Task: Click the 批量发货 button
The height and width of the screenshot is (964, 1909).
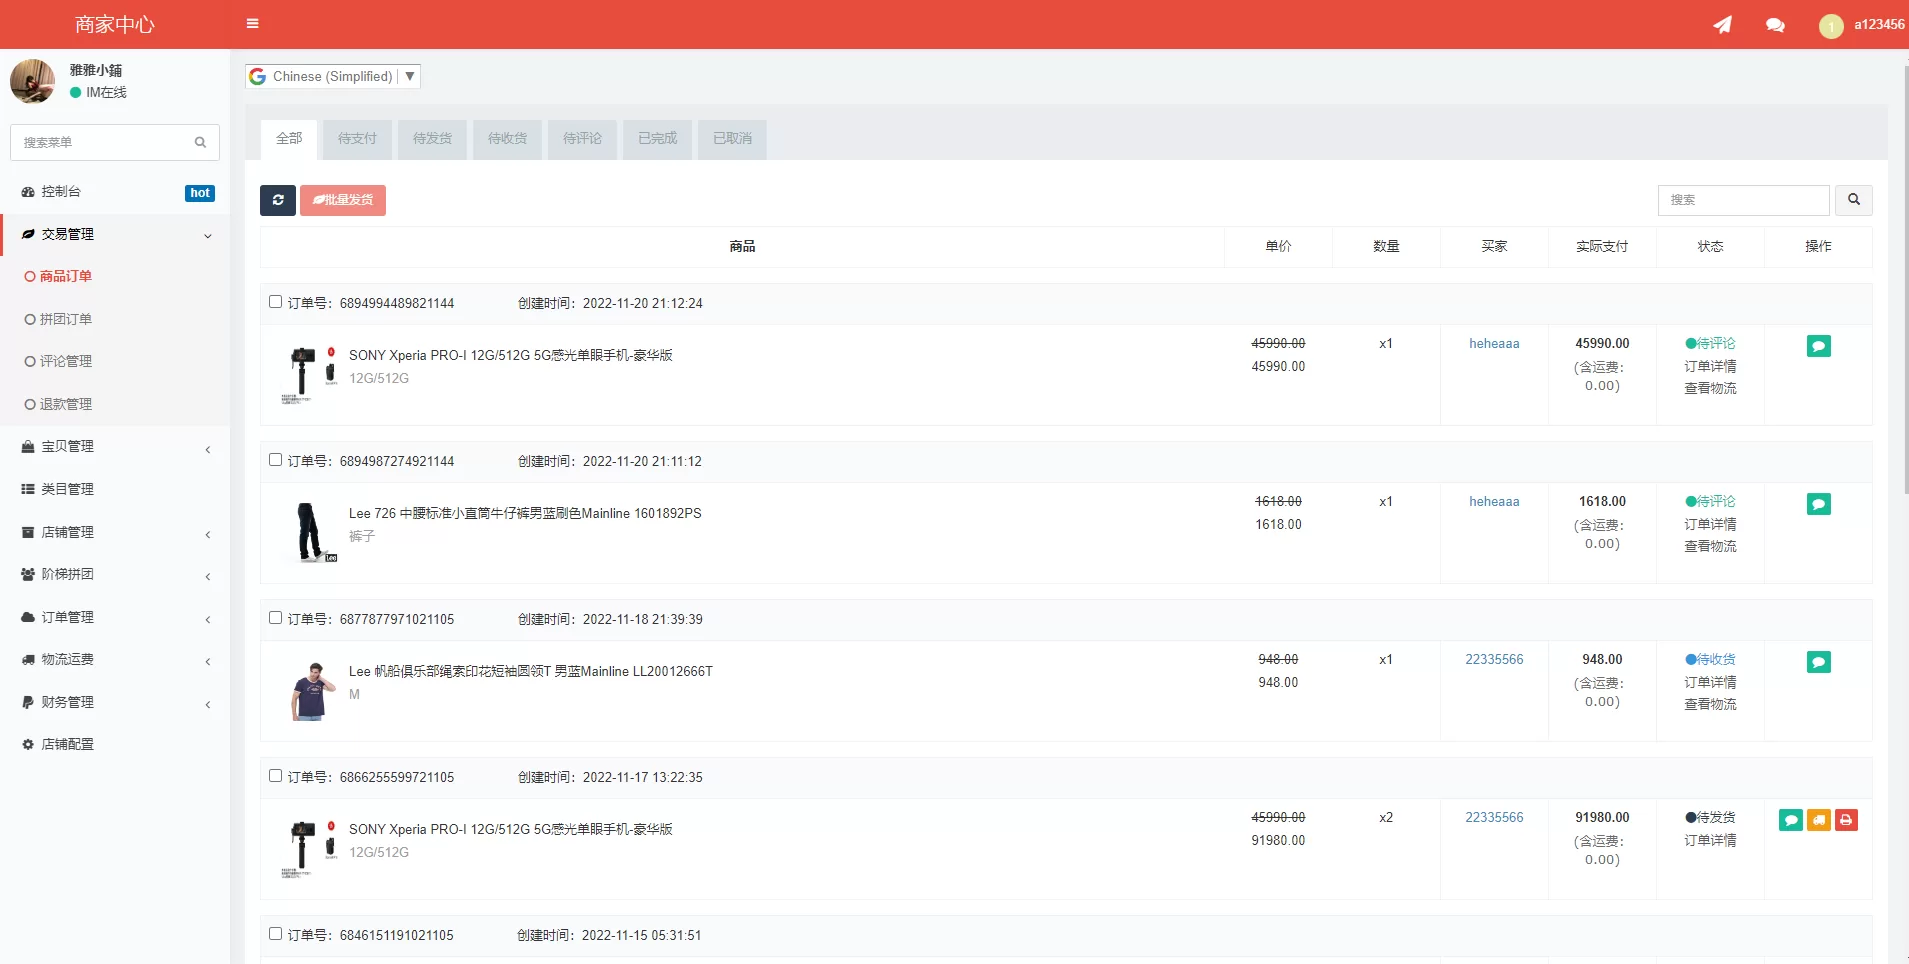Action: 343,200
